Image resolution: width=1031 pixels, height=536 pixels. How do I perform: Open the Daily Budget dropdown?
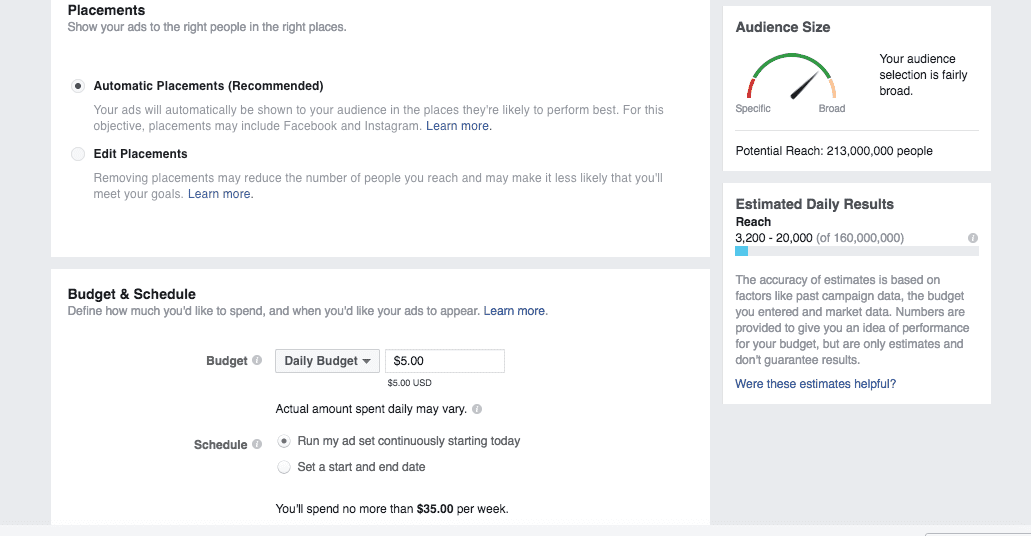coord(327,361)
